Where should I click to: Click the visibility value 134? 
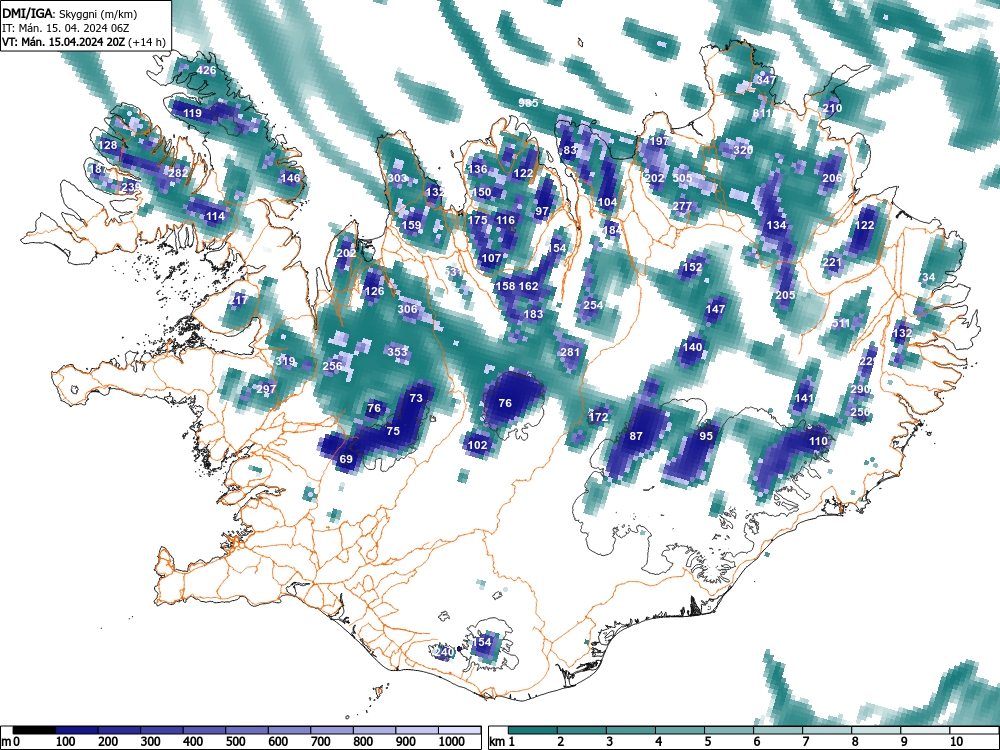click(x=776, y=225)
